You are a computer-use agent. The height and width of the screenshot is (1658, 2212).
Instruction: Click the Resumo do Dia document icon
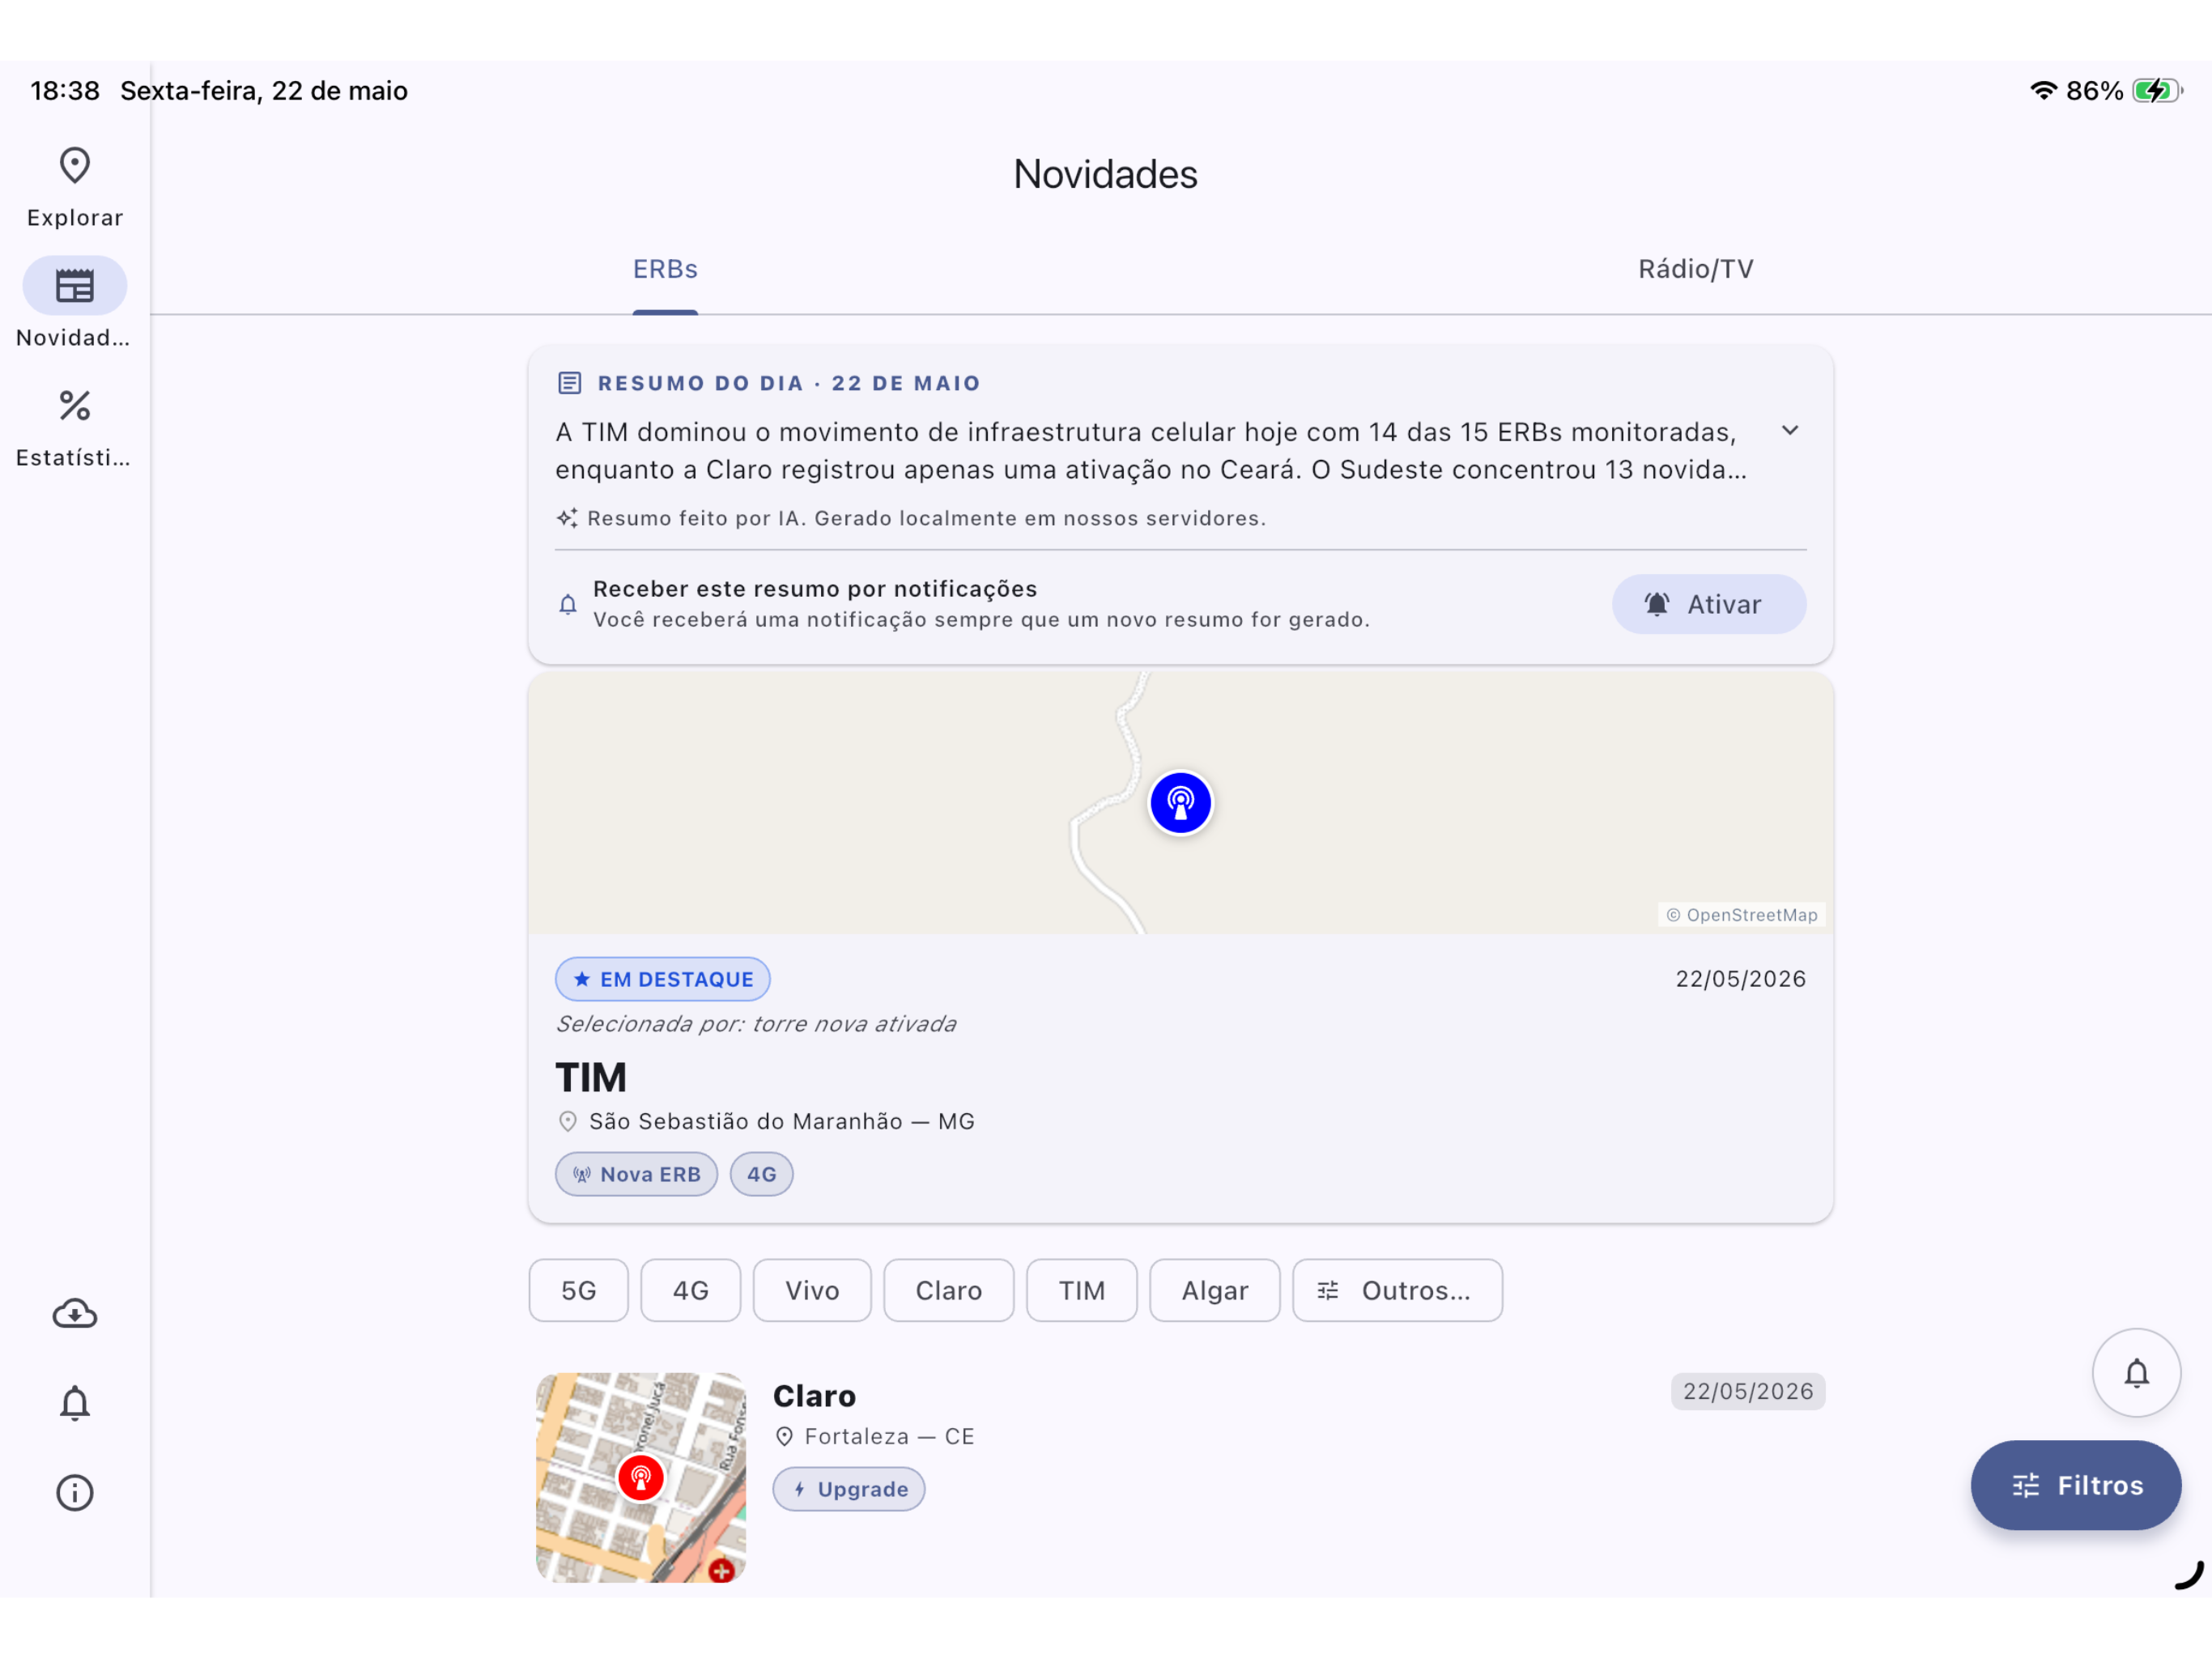coord(570,383)
